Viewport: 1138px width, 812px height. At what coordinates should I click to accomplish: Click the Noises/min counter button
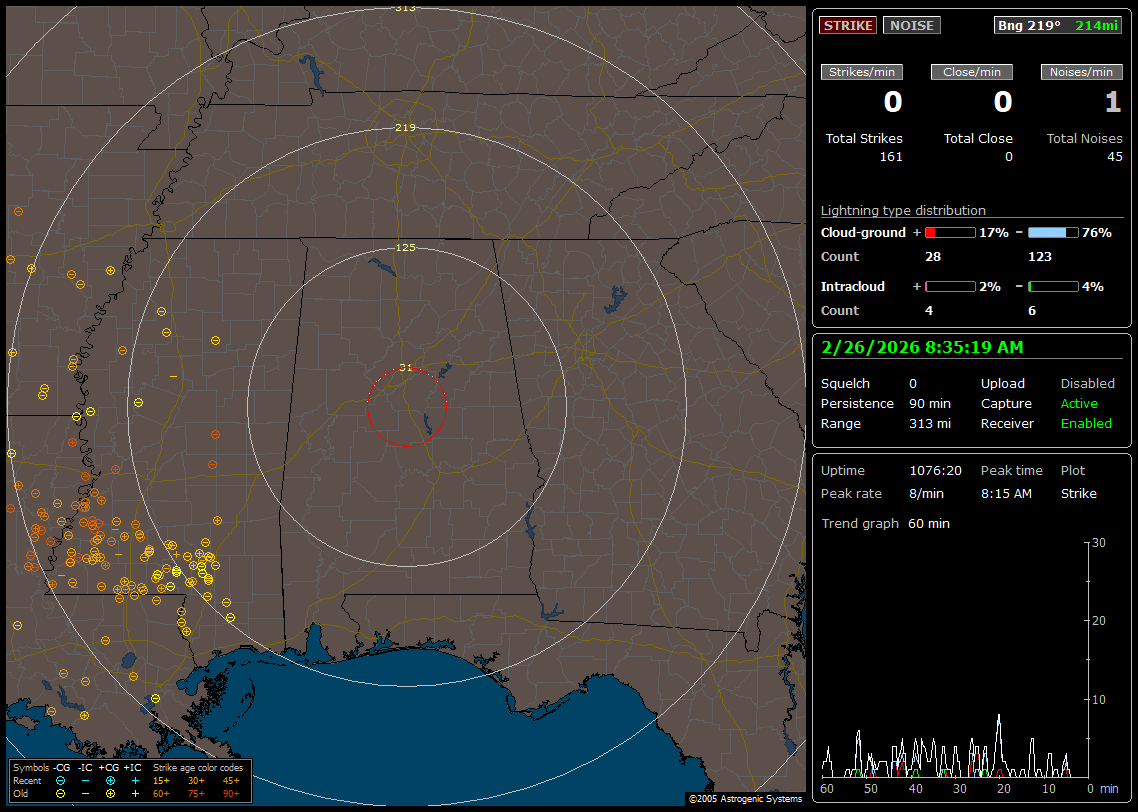1081,72
